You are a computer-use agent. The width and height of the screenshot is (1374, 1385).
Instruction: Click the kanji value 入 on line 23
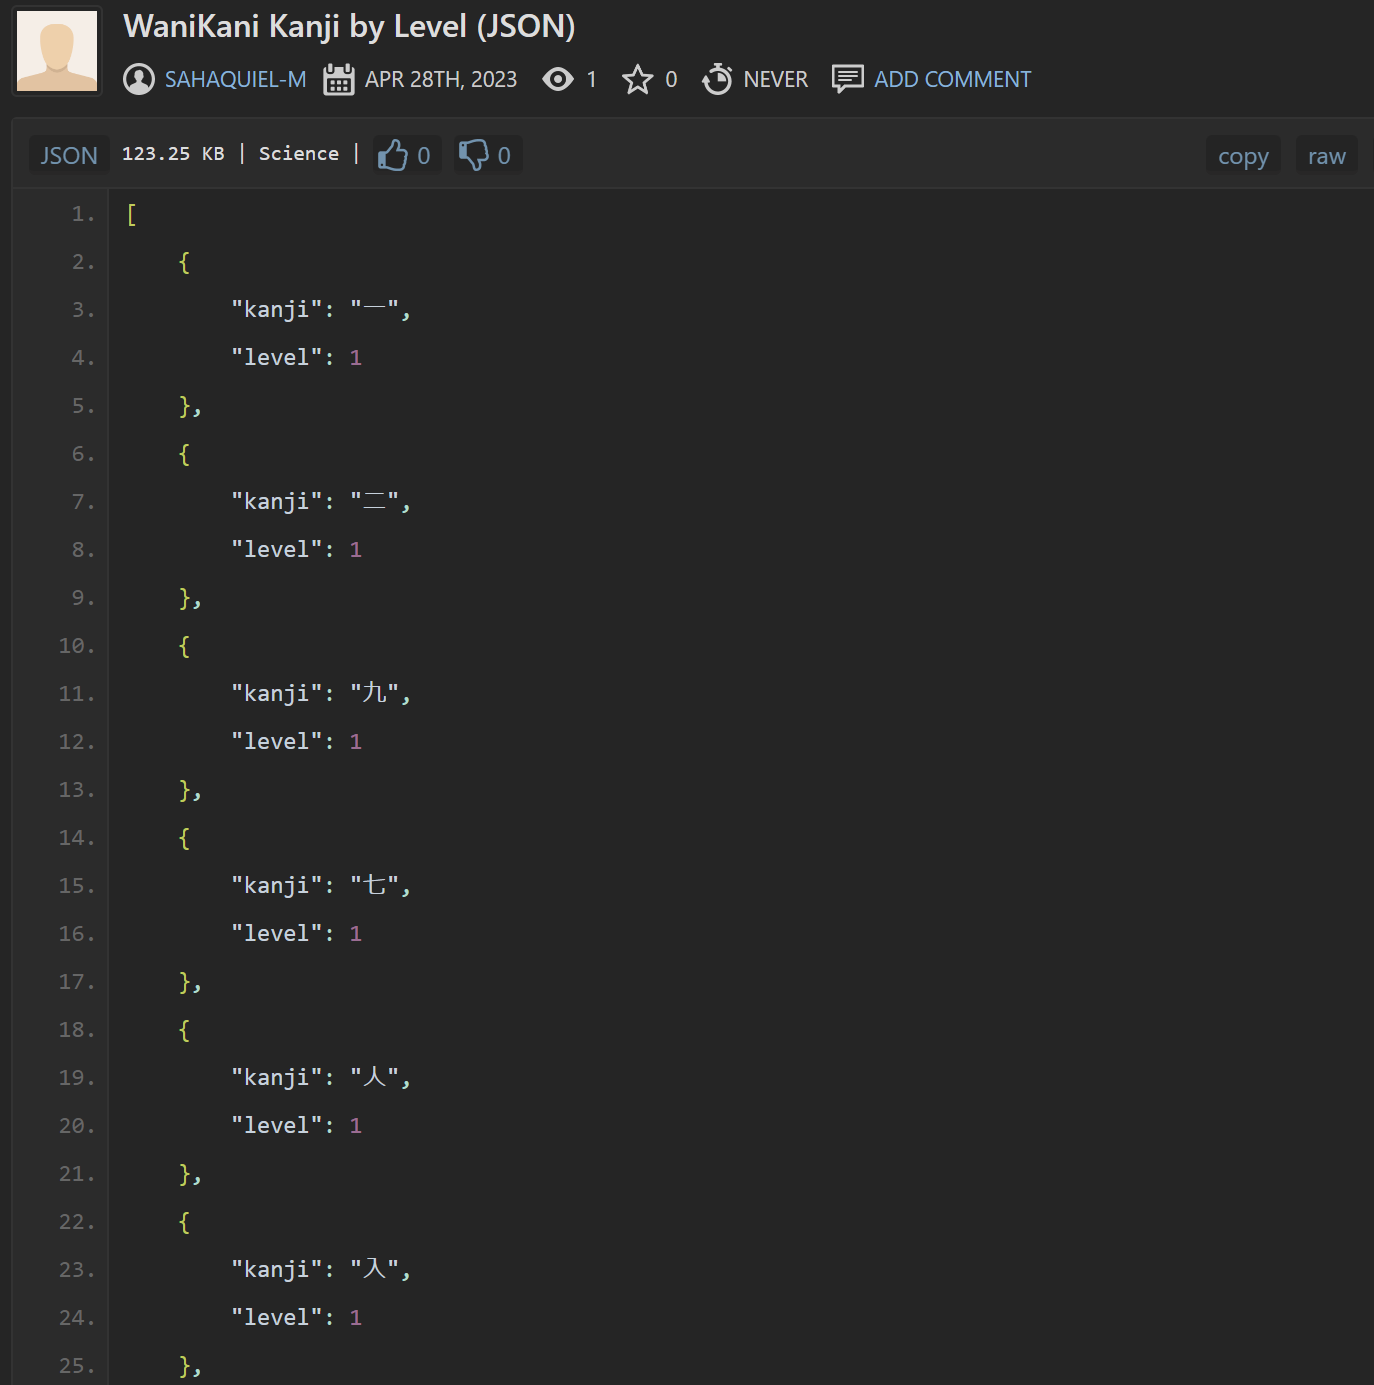375,1269
